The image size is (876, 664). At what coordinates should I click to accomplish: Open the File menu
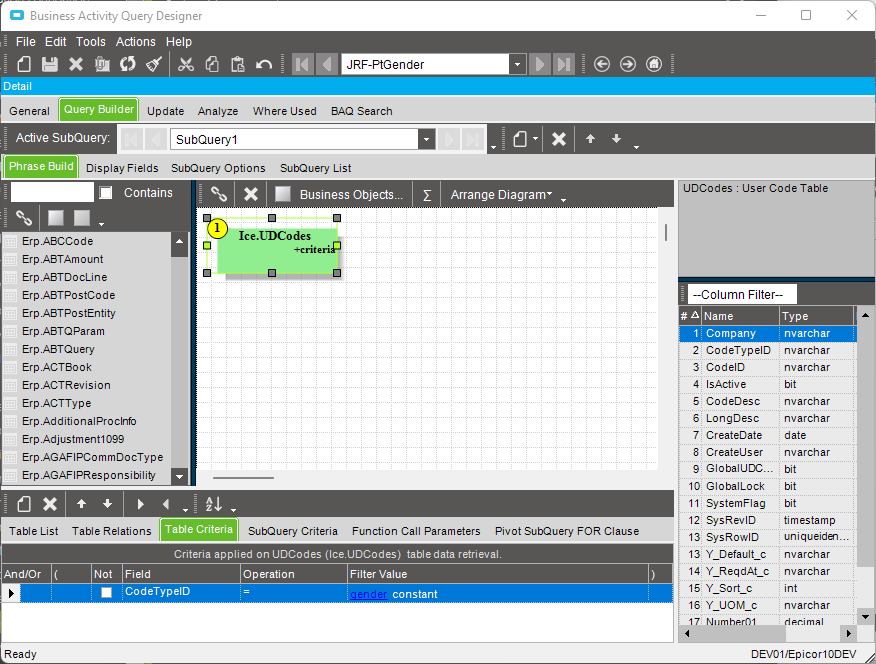(25, 42)
